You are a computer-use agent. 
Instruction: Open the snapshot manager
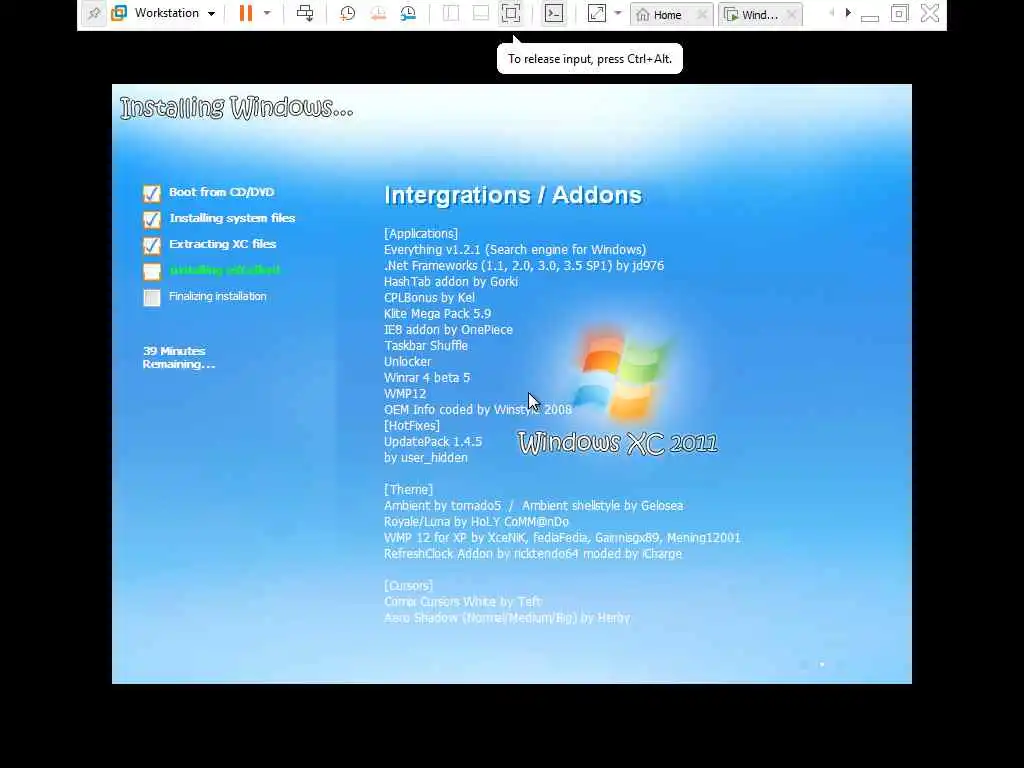click(408, 13)
